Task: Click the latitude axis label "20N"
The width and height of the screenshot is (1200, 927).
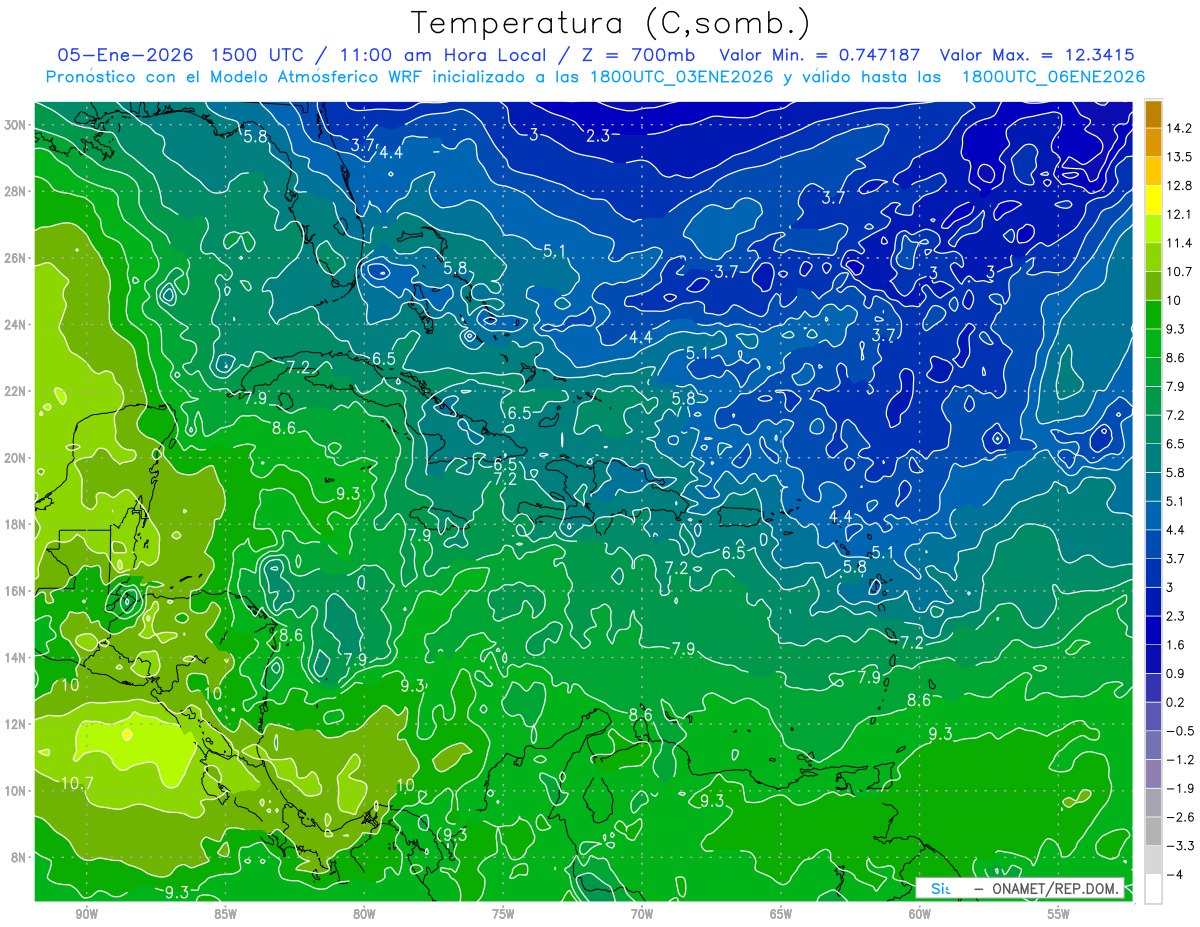Action: pos(17,458)
